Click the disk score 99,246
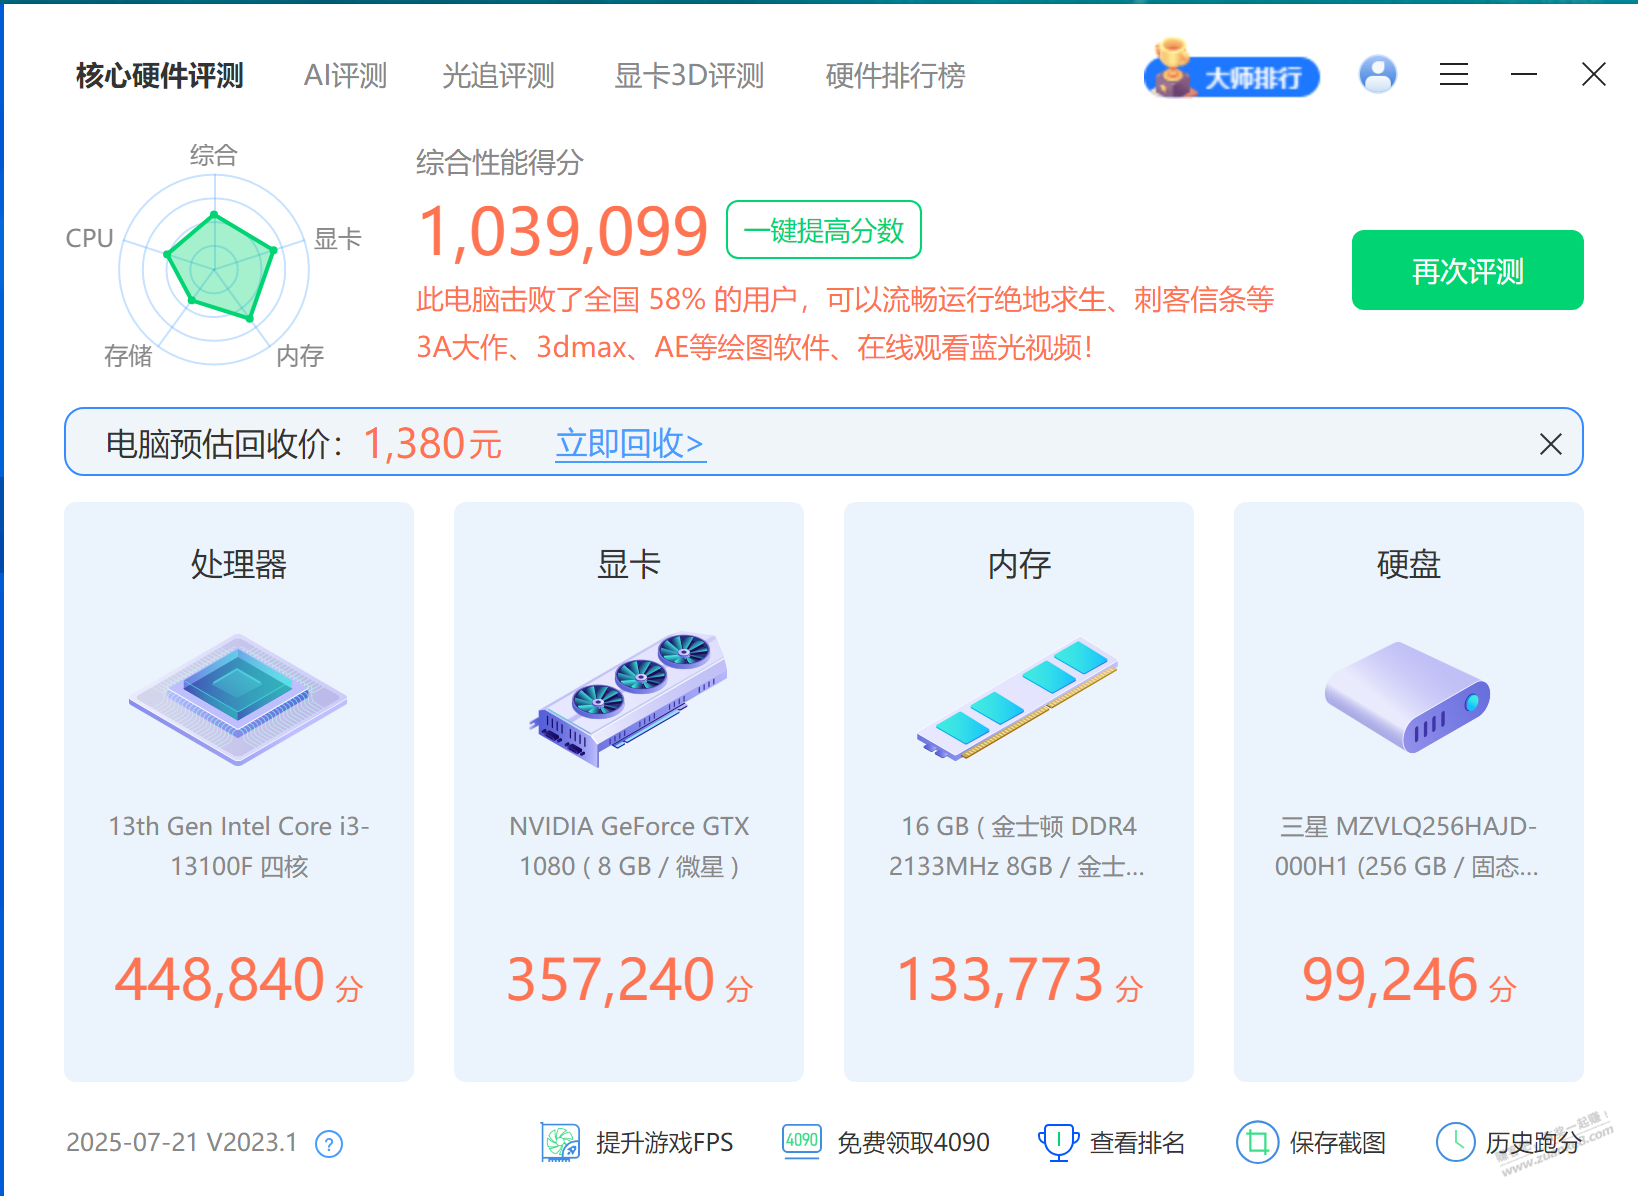The height and width of the screenshot is (1196, 1638). click(x=1390, y=979)
